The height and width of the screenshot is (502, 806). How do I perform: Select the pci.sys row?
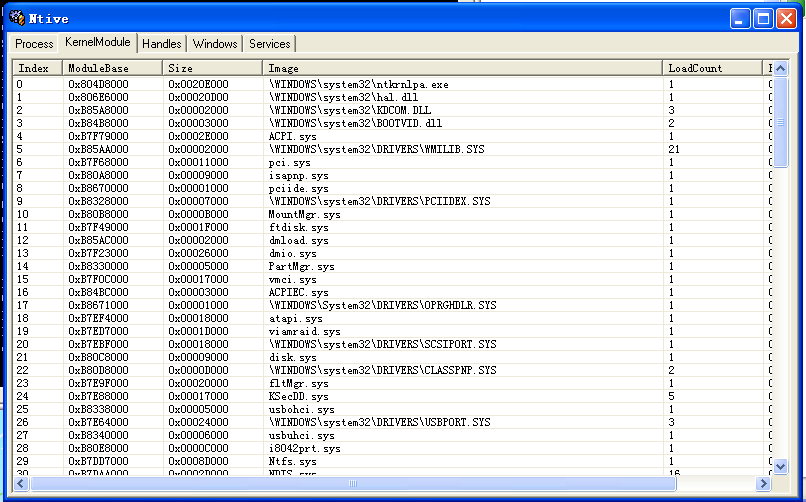pyautogui.click(x=392, y=162)
